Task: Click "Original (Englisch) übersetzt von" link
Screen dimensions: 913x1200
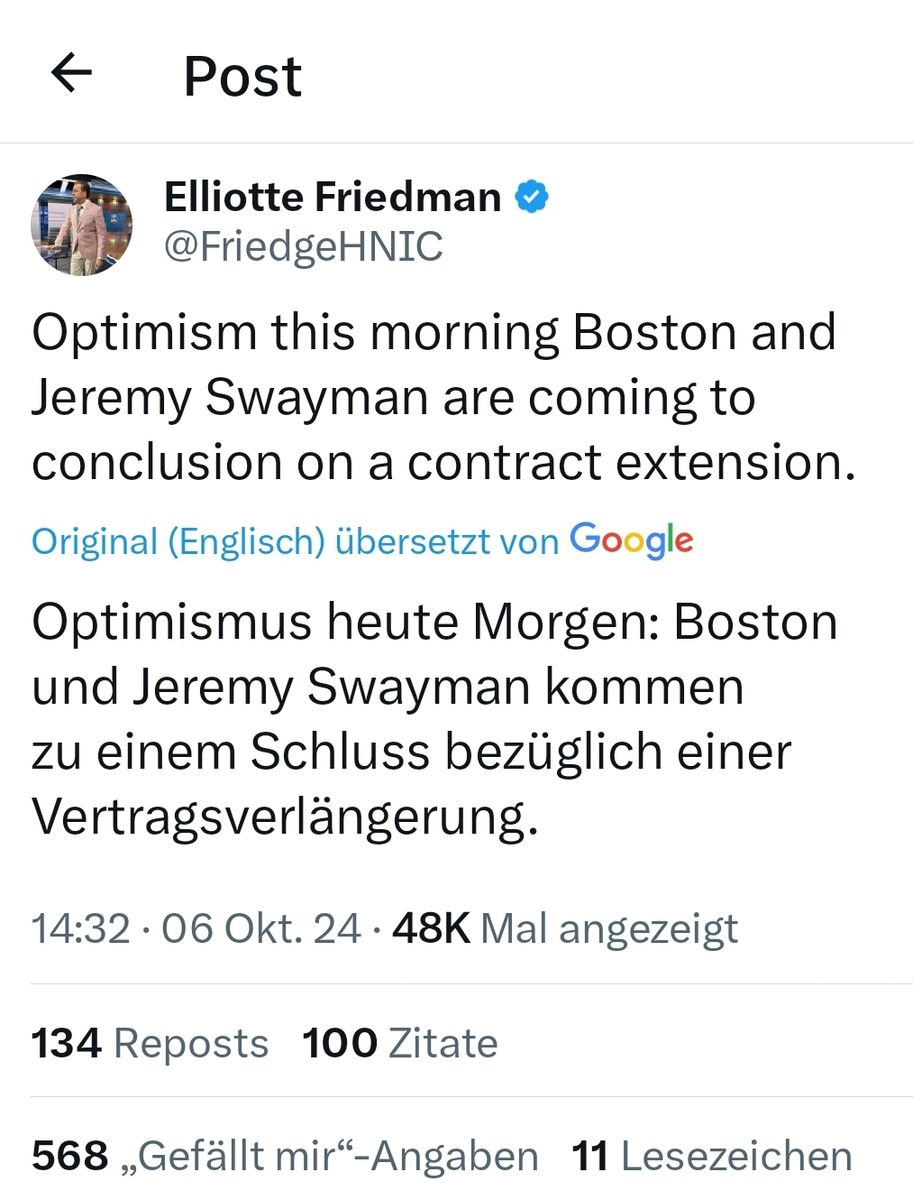Action: [x=295, y=542]
